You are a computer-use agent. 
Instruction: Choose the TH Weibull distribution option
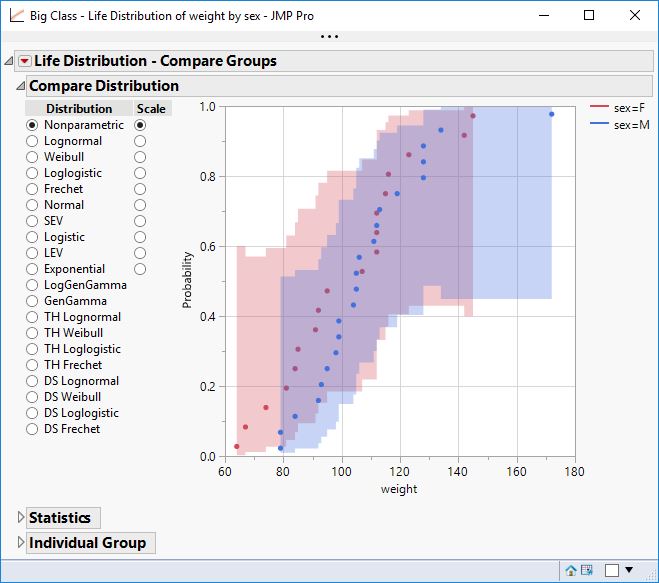[32, 333]
